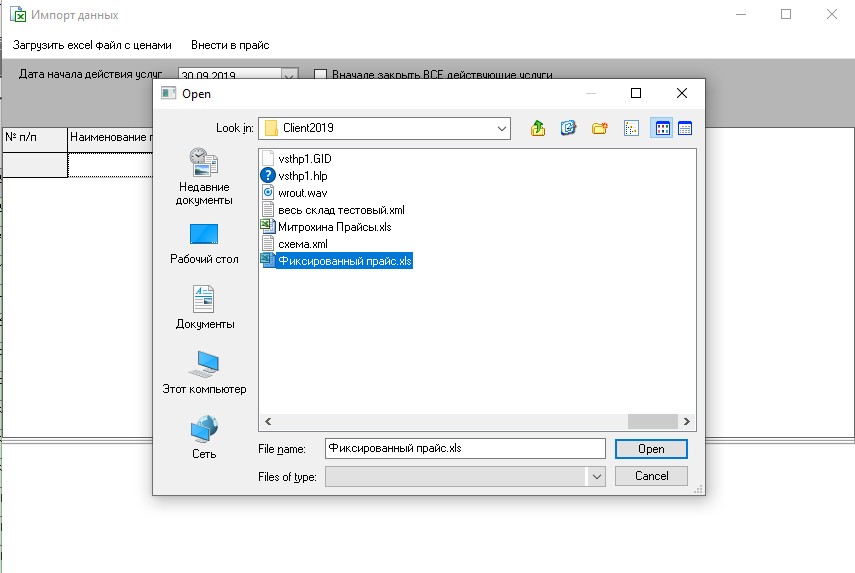This screenshot has width=855, height=573.
Task: Click the desktop shortcut toolbar icon
Action: 568,128
